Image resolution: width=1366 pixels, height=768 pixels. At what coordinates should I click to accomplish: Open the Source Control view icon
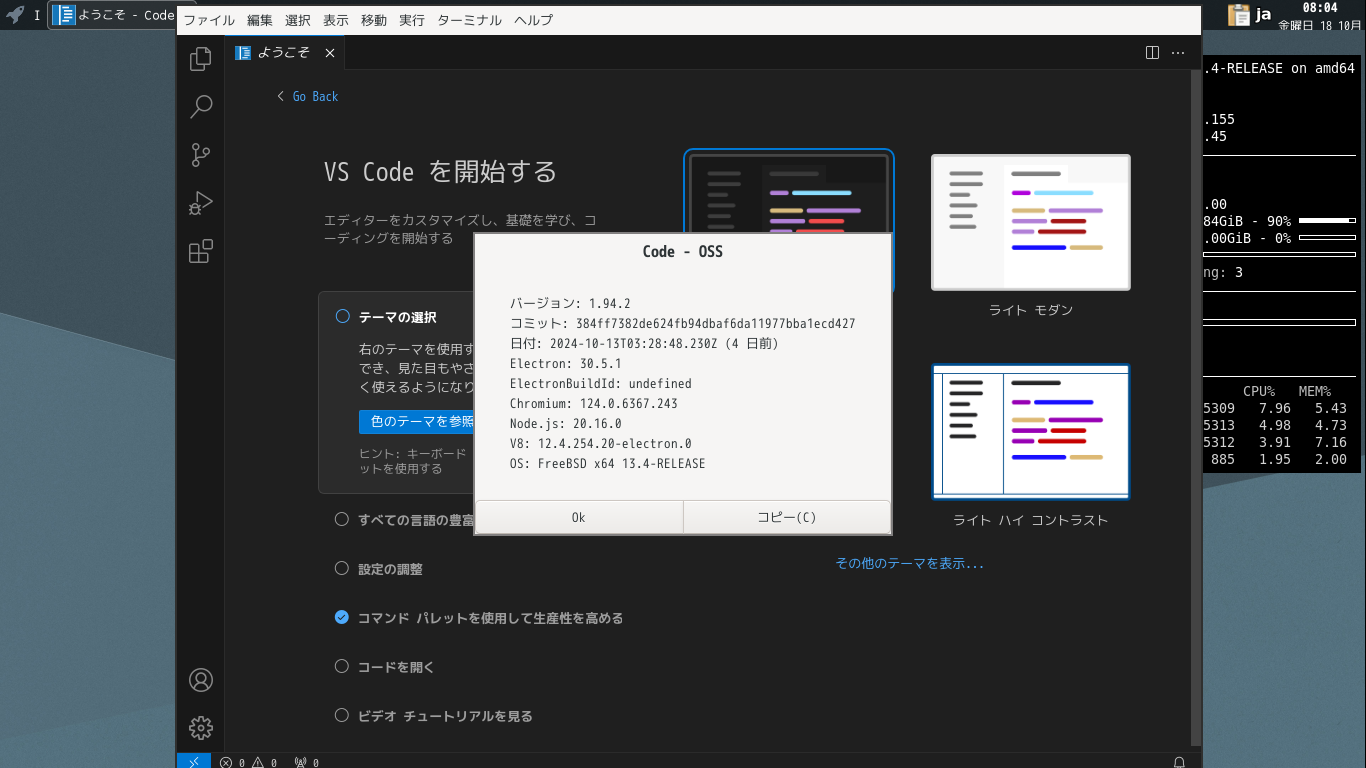click(x=201, y=155)
